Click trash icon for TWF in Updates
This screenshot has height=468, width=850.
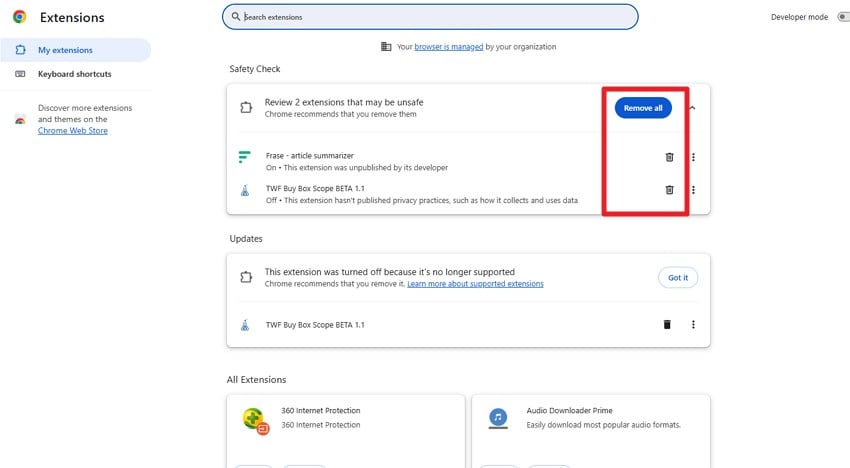point(667,325)
